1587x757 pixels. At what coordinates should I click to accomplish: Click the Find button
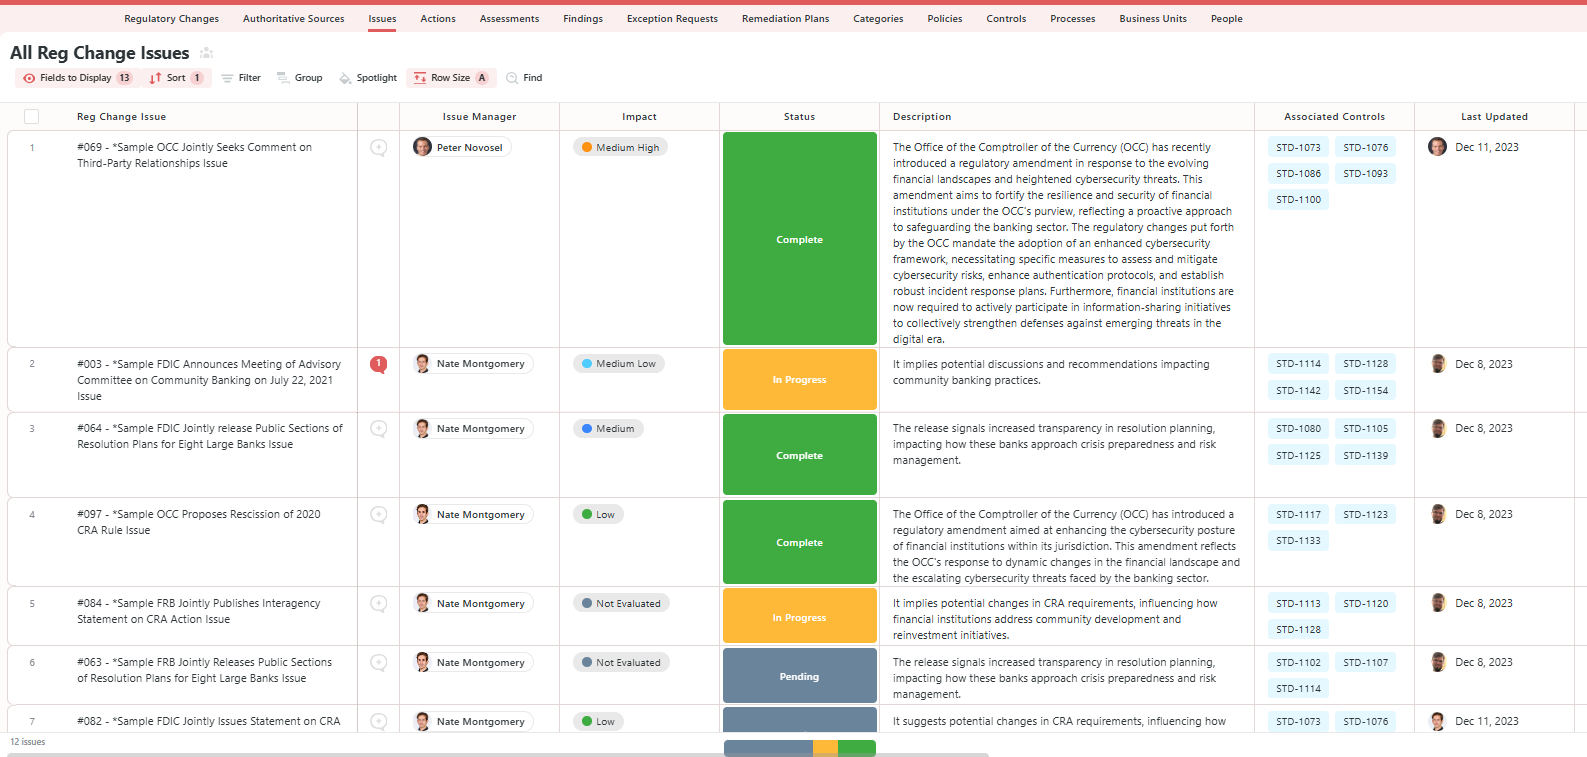point(524,78)
